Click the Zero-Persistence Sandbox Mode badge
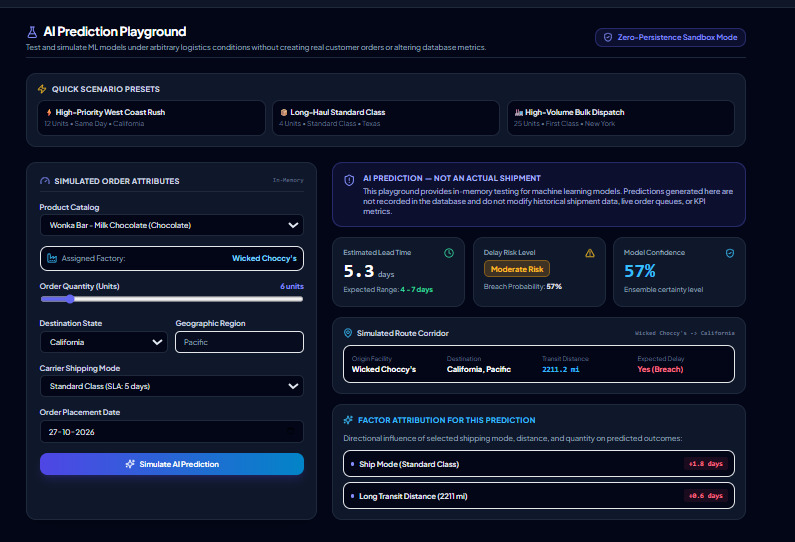 point(670,38)
